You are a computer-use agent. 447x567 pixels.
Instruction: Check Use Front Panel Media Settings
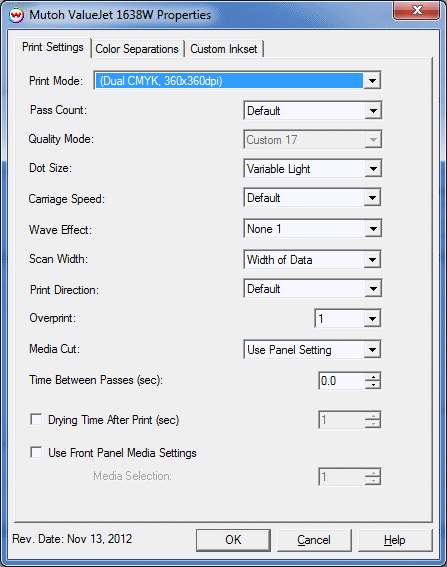tap(36, 452)
